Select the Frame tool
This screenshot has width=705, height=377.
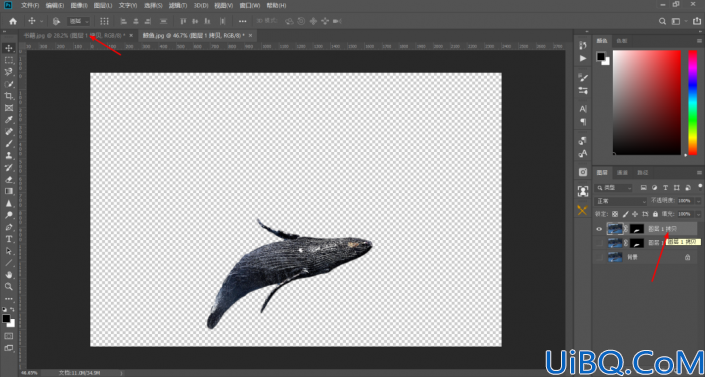pos(9,108)
